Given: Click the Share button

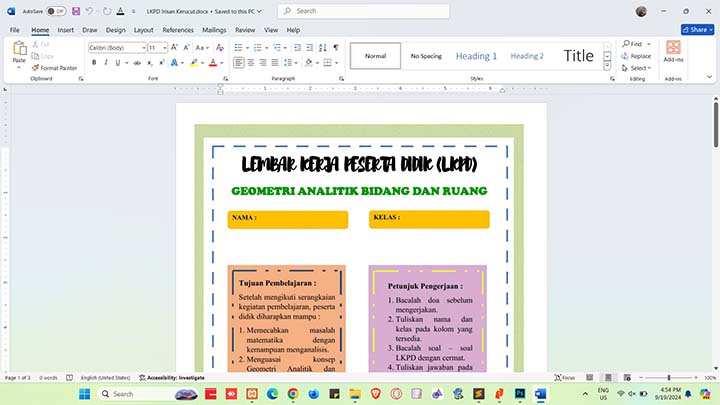Looking at the screenshot, I should point(692,30).
